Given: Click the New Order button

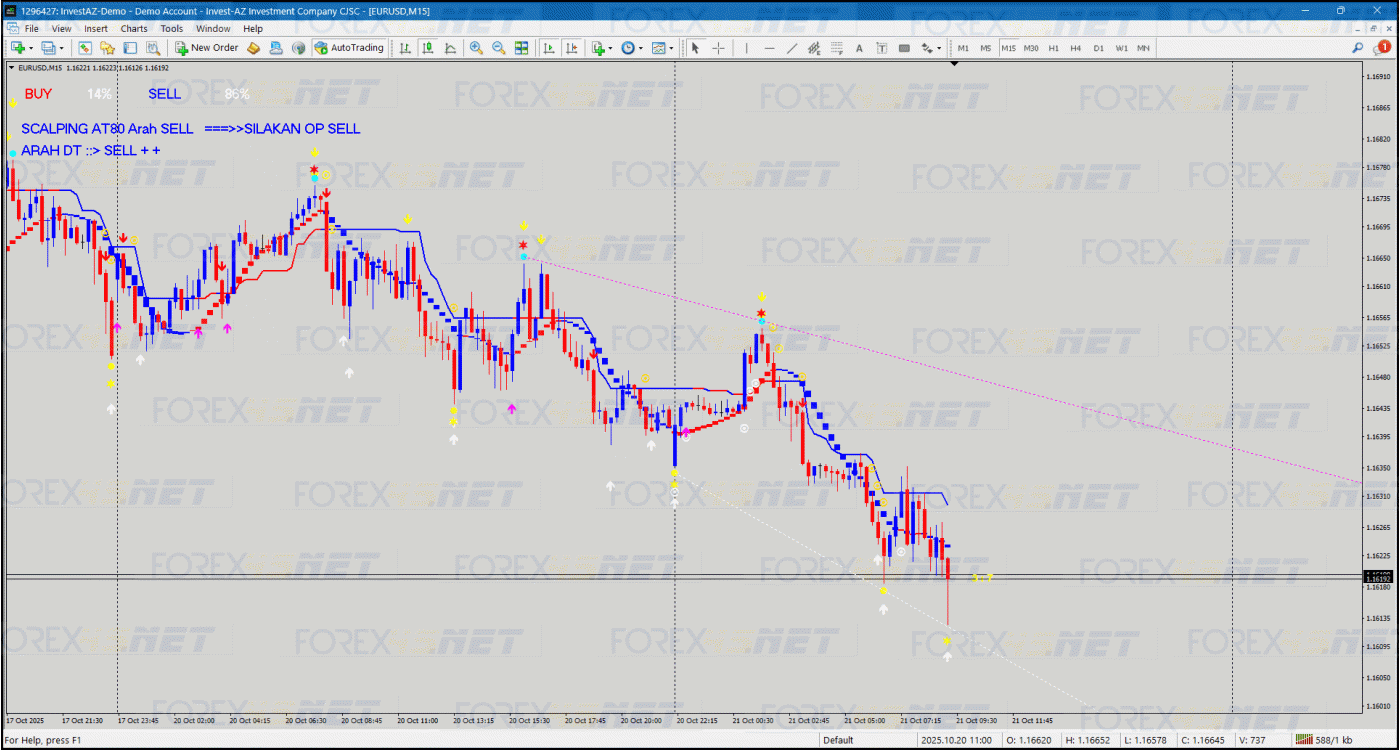Looking at the screenshot, I should tap(206, 48).
